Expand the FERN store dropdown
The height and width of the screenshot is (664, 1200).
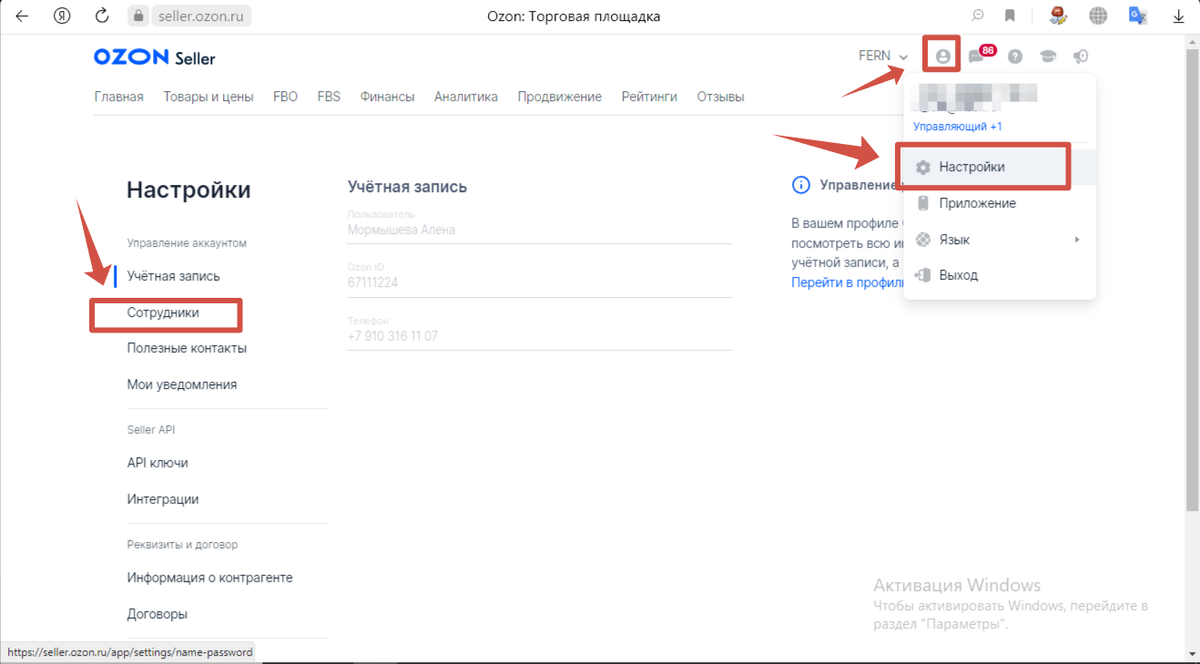pyautogui.click(x=883, y=56)
